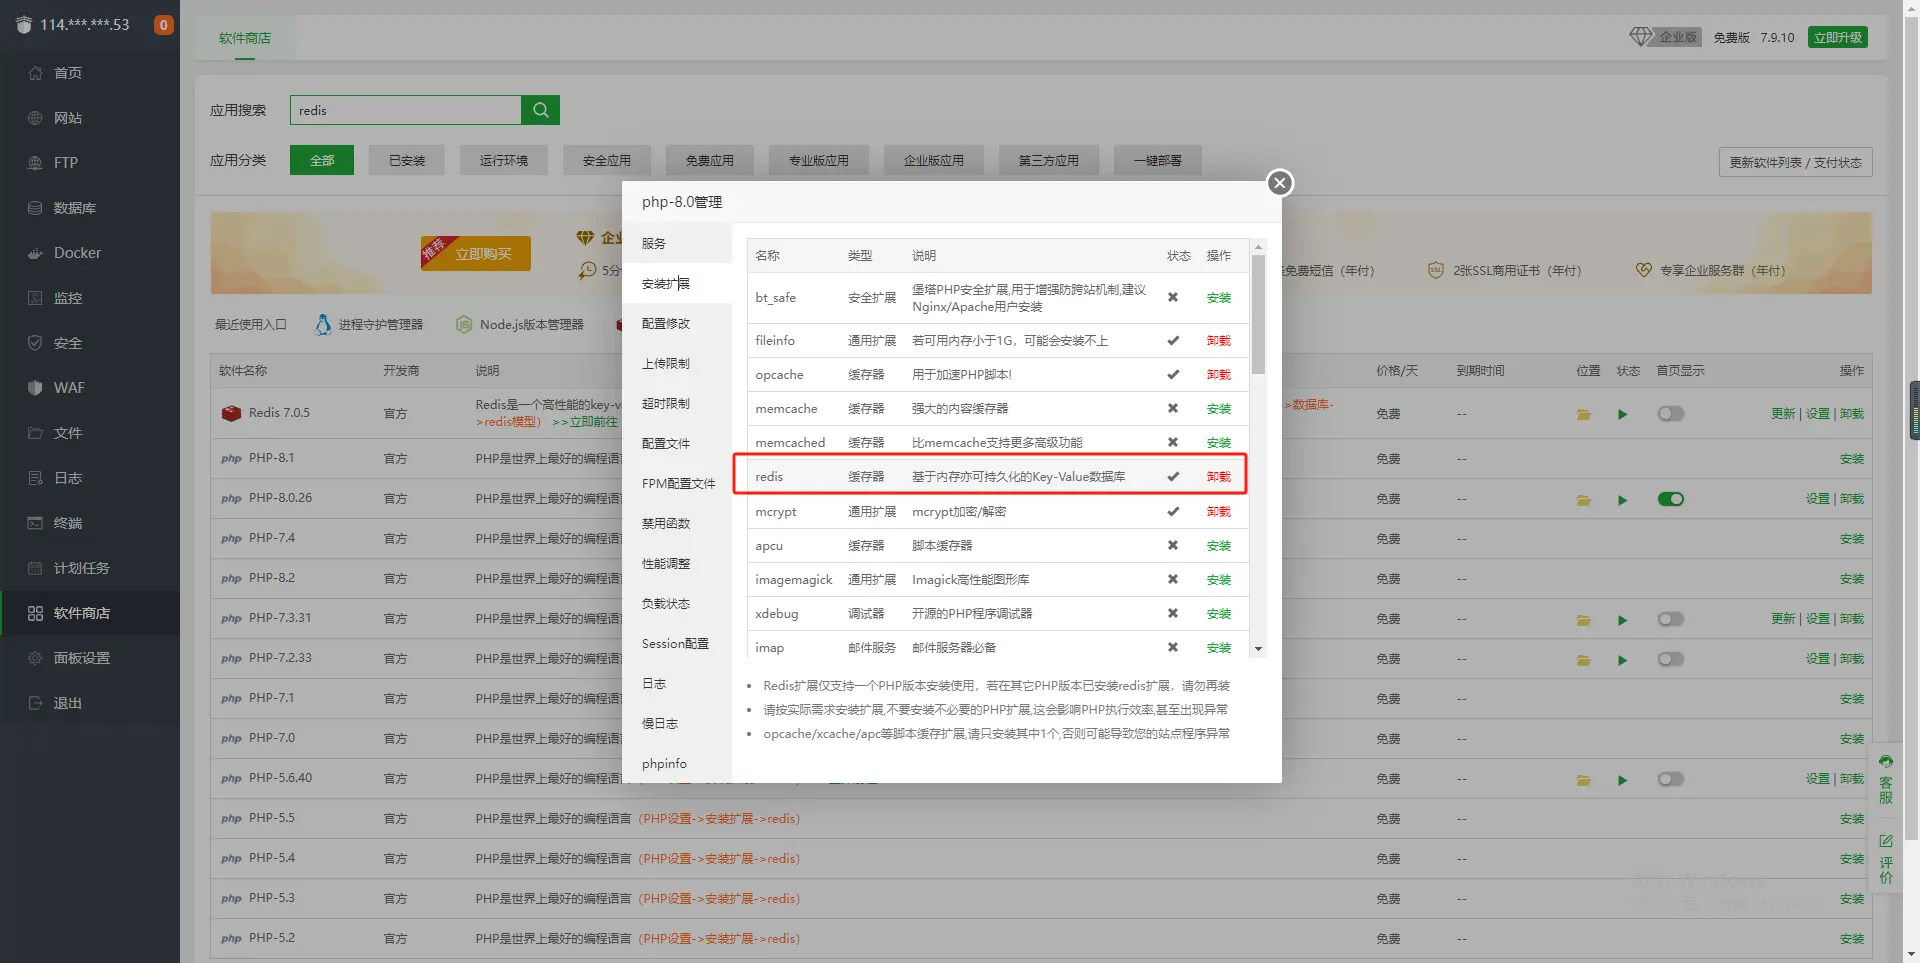Install the bt_safe extension
The width and height of the screenshot is (1920, 963).
tap(1218, 298)
